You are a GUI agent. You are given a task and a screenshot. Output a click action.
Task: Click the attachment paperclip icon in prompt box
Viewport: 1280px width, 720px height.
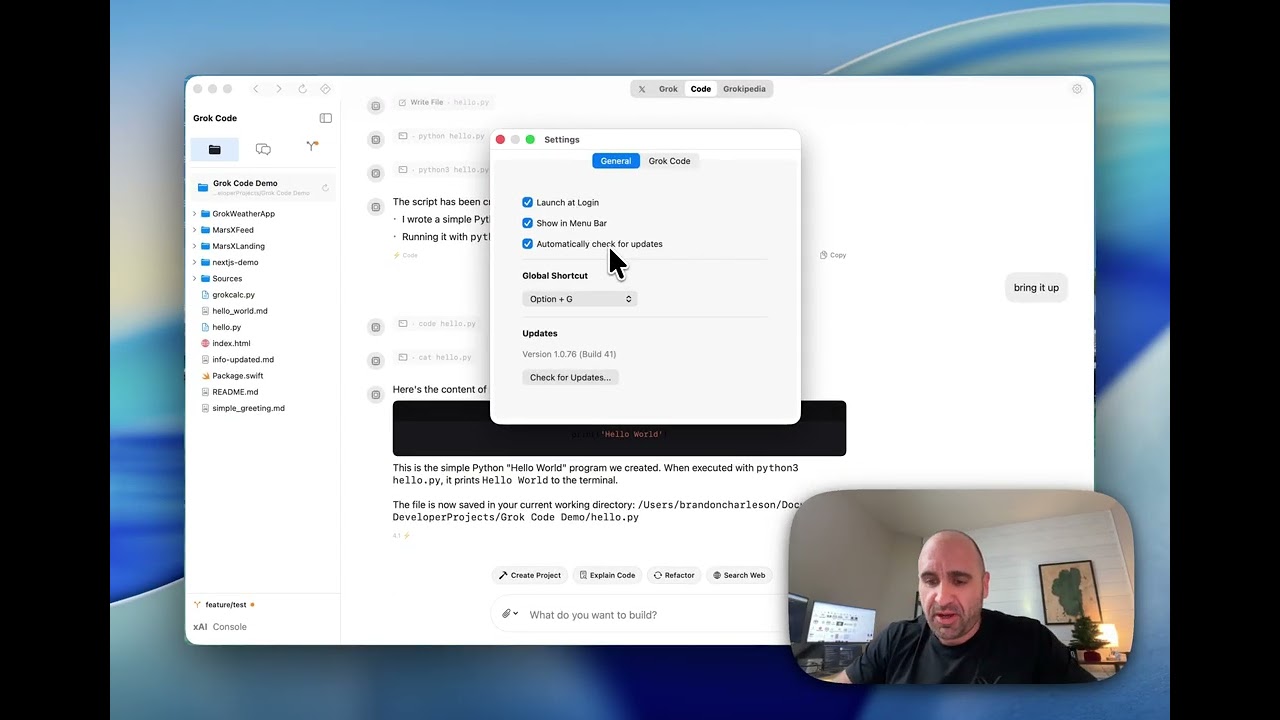point(507,614)
